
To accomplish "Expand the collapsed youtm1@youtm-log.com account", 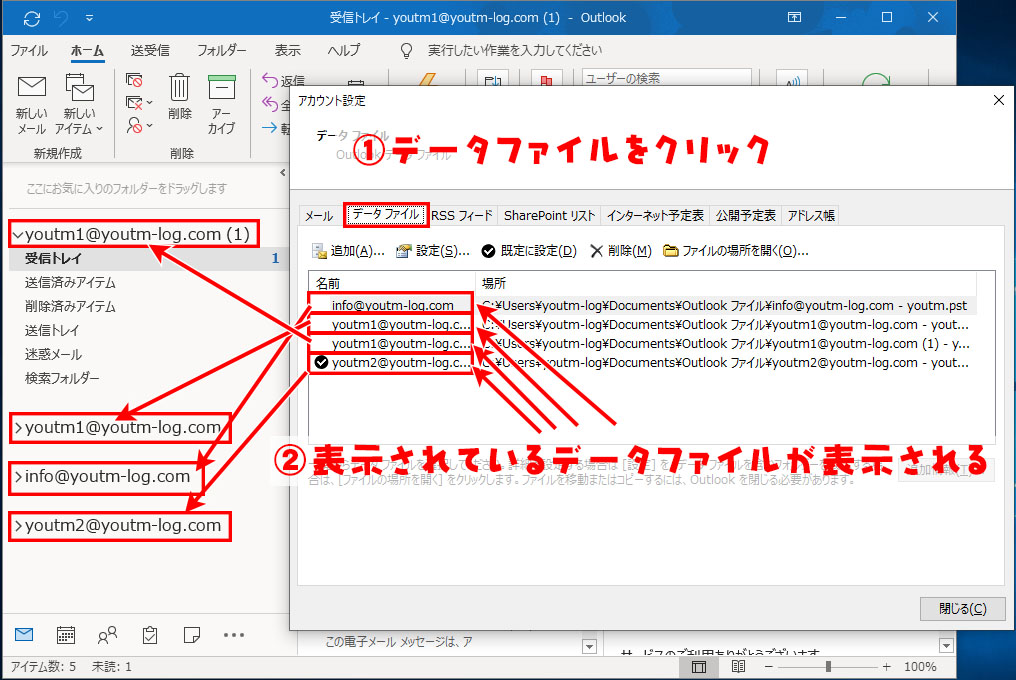I will [x=18, y=428].
